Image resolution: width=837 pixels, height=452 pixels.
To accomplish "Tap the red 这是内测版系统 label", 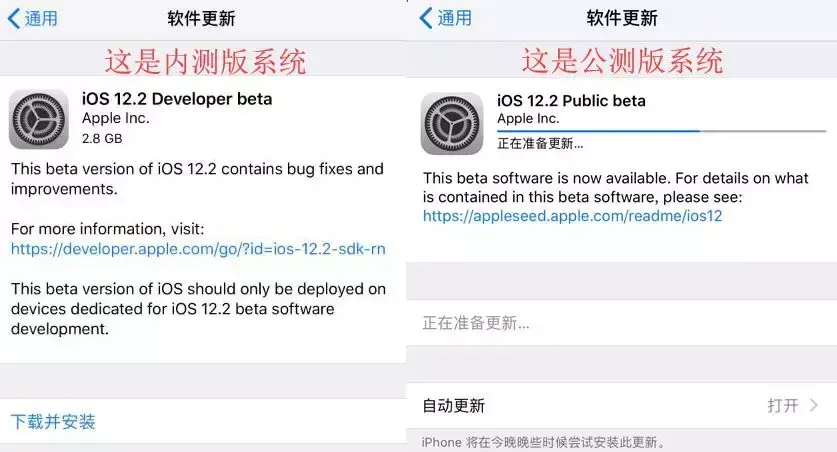I will click(205, 61).
